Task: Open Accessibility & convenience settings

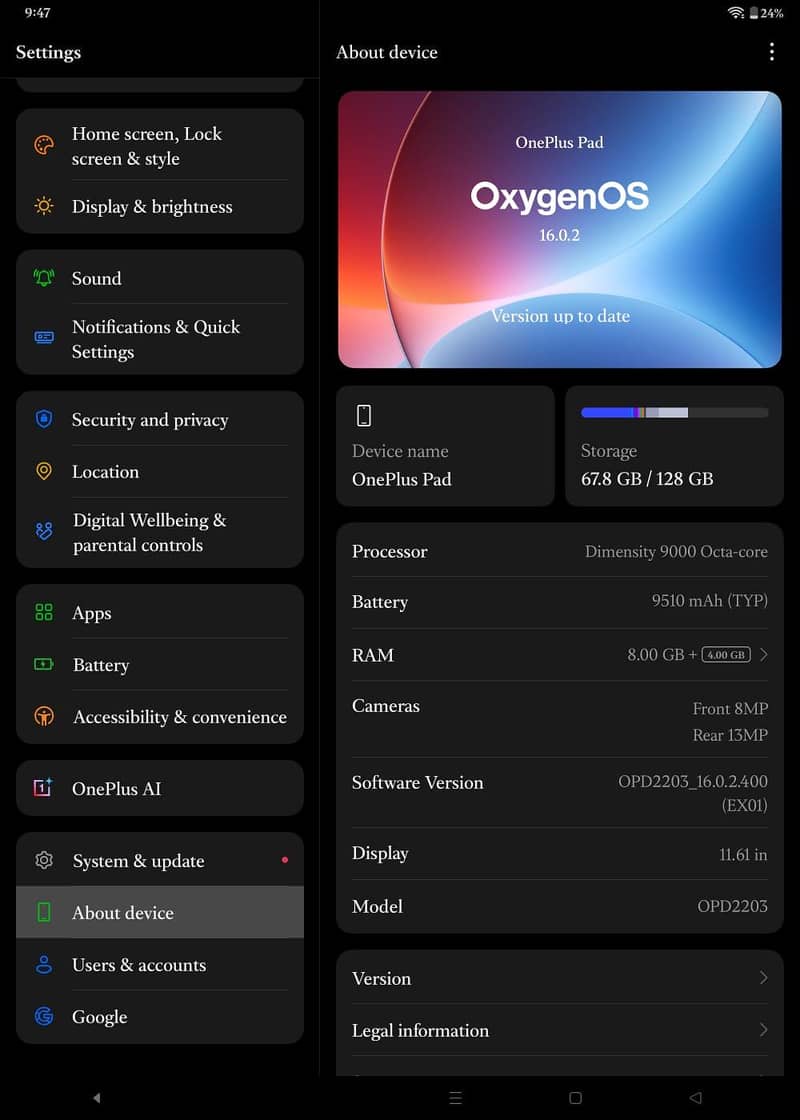Action: click(160, 716)
